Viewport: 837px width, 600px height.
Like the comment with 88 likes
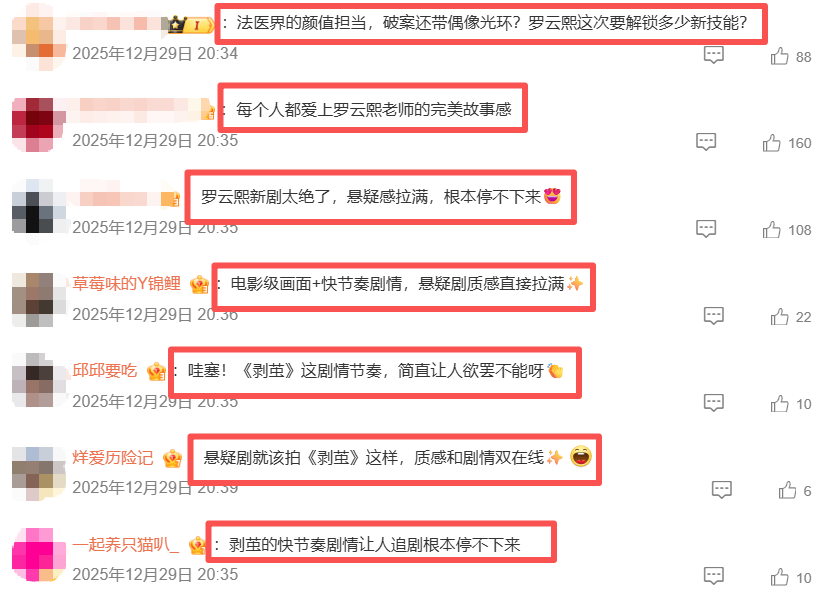pos(779,56)
